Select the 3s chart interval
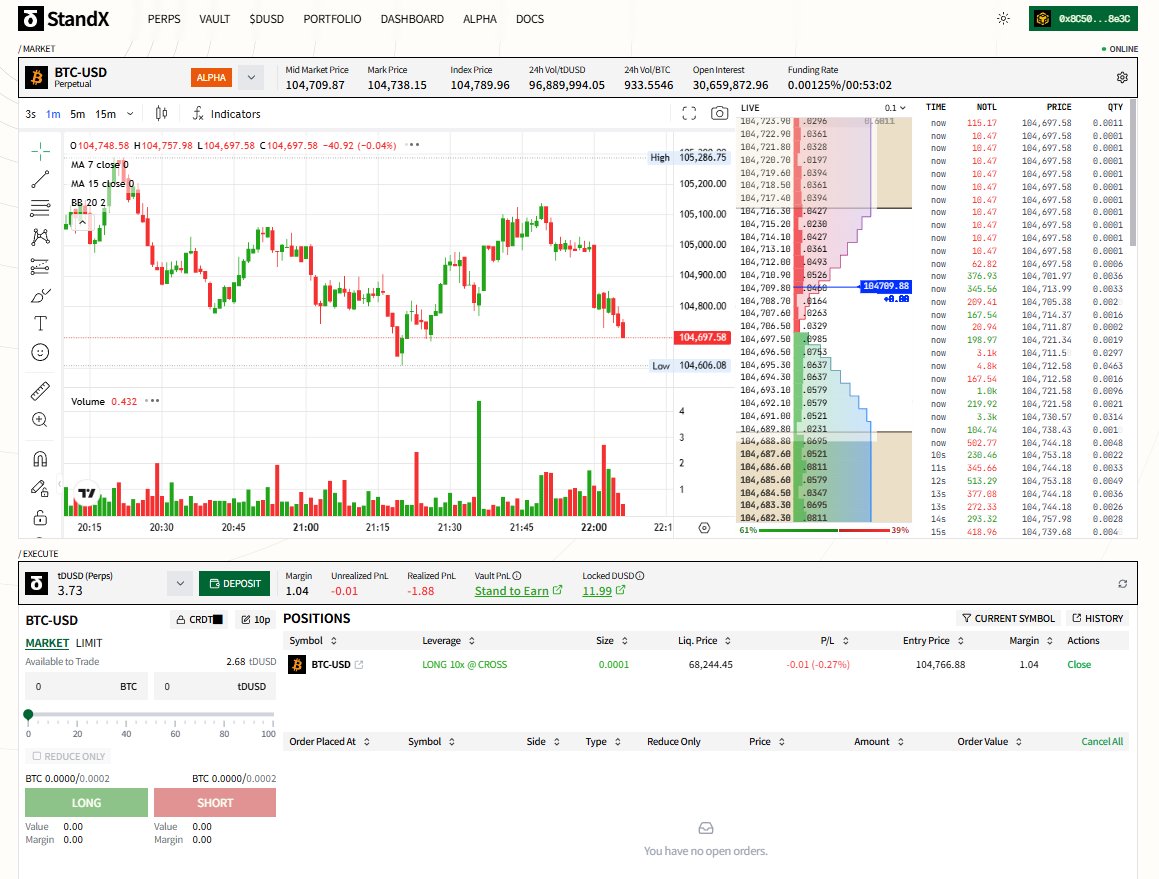Image resolution: width=1159 pixels, height=879 pixels. (x=30, y=114)
